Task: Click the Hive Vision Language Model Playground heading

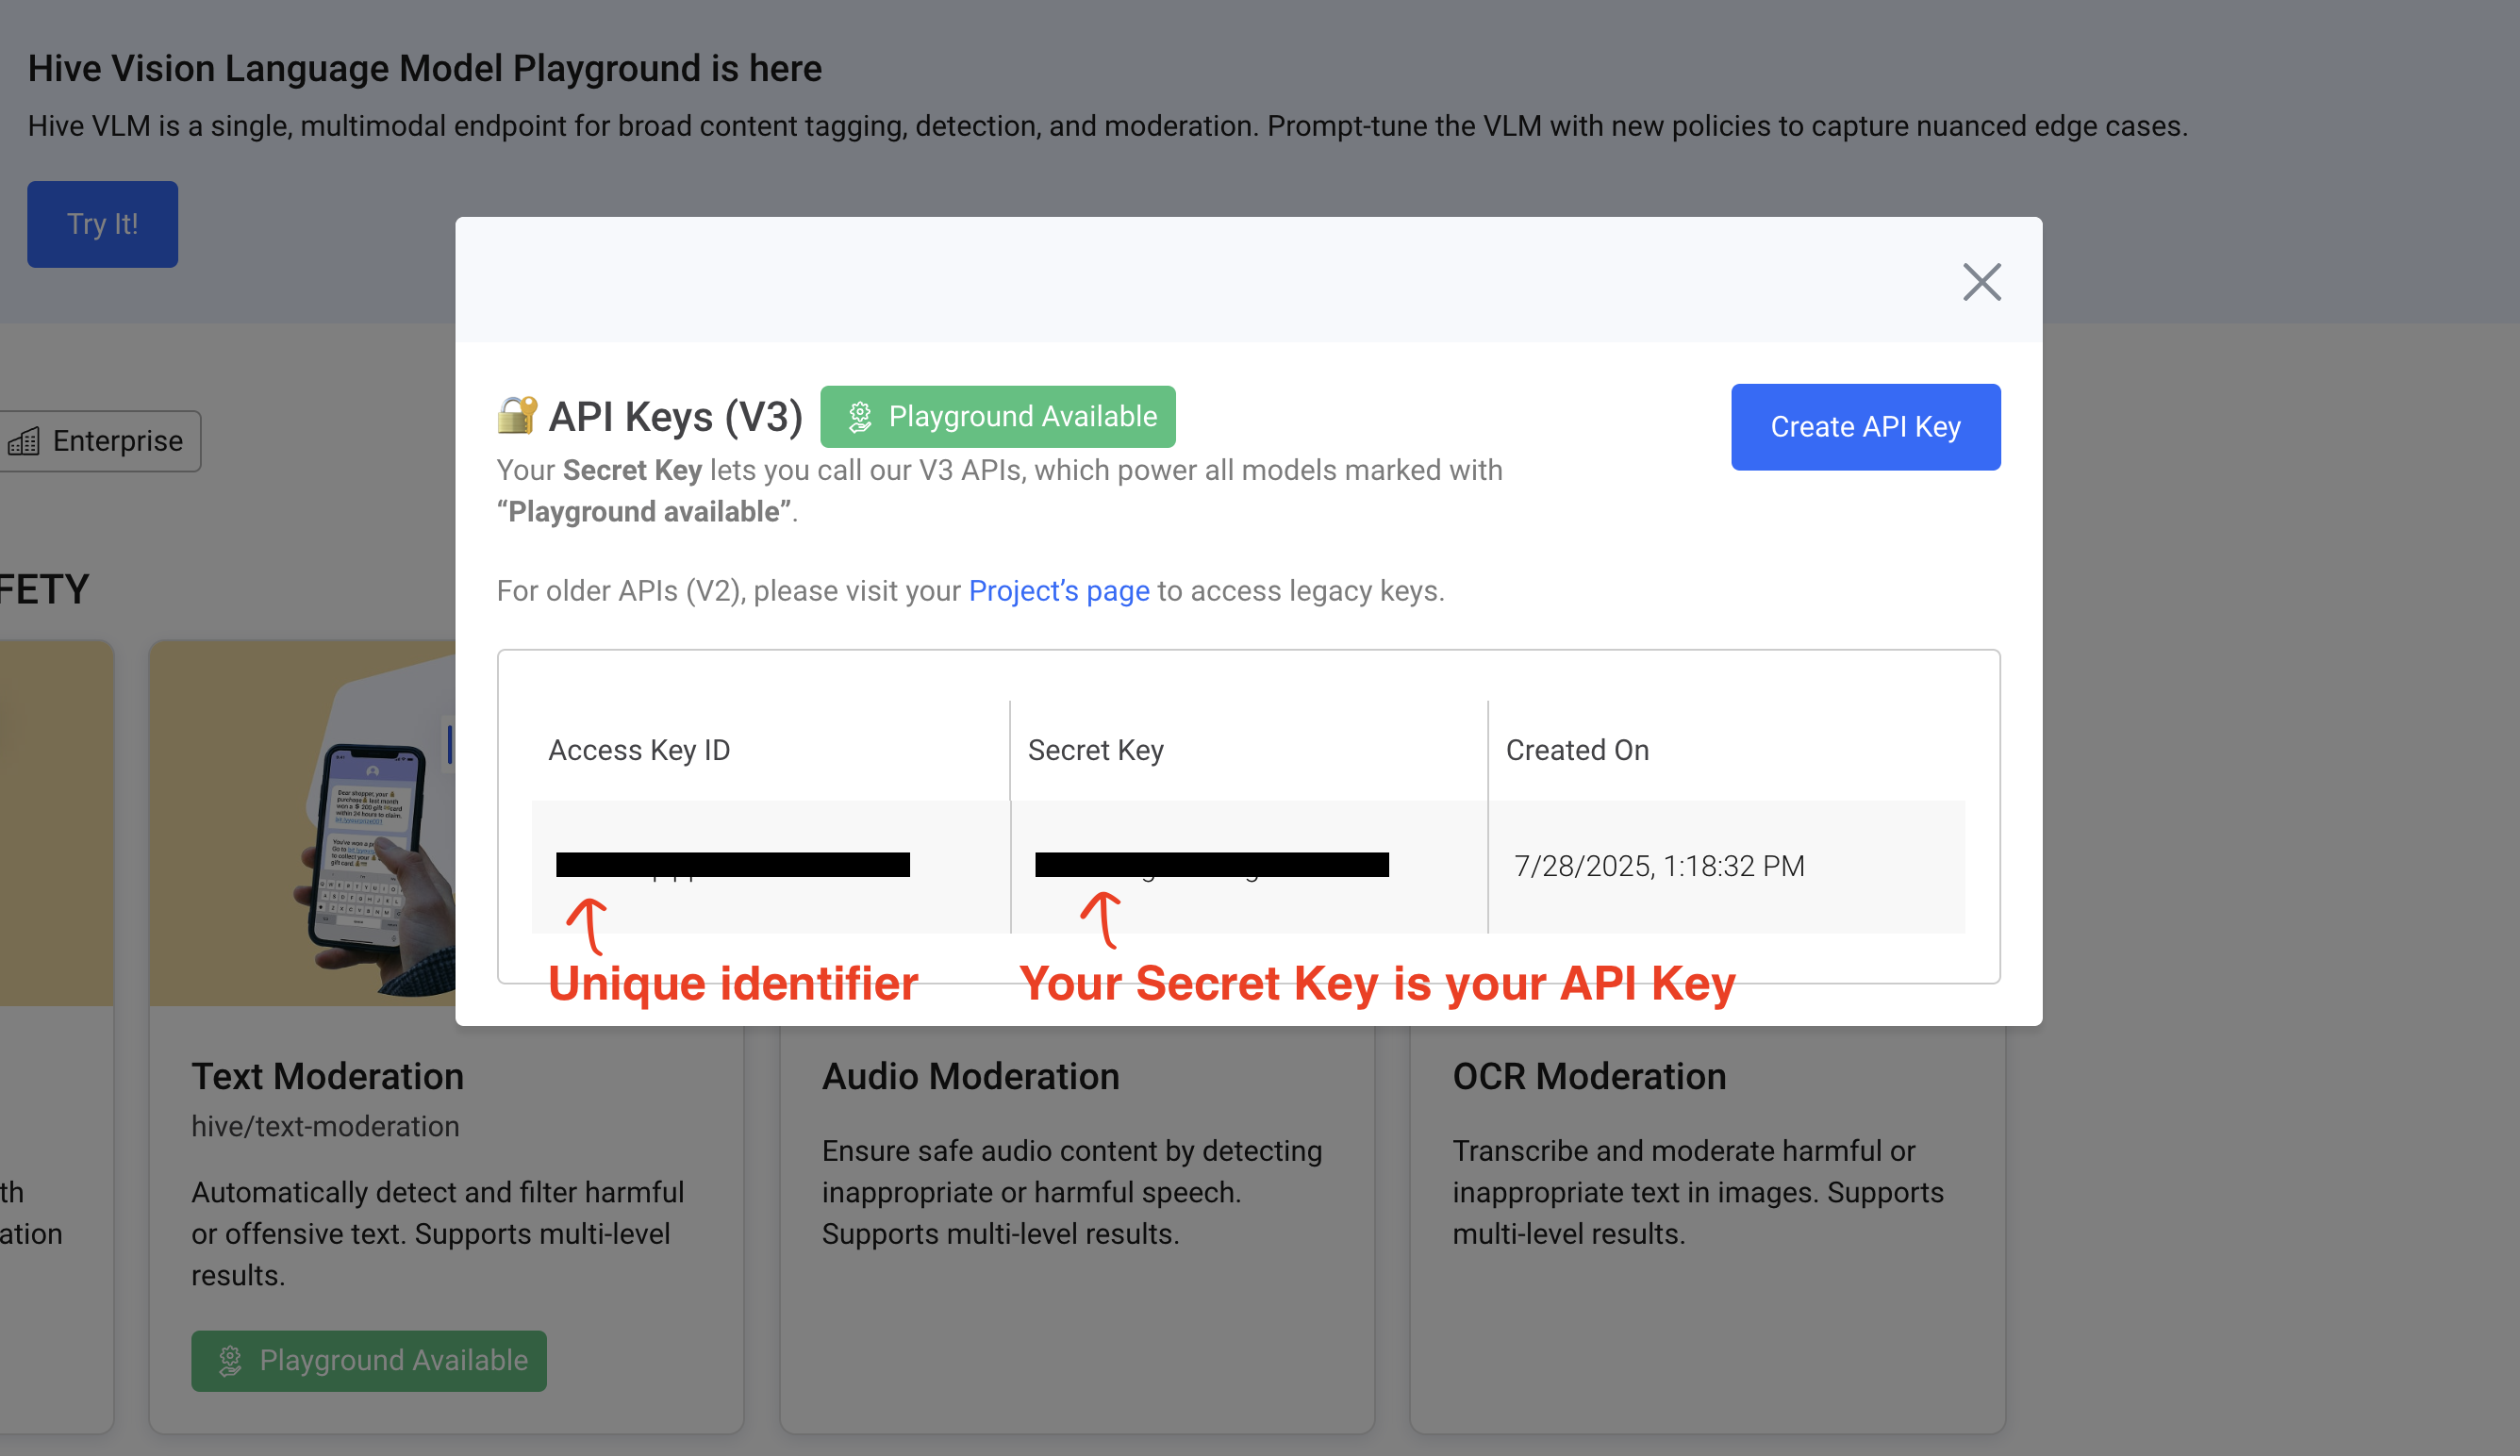Action: click(424, 68)
